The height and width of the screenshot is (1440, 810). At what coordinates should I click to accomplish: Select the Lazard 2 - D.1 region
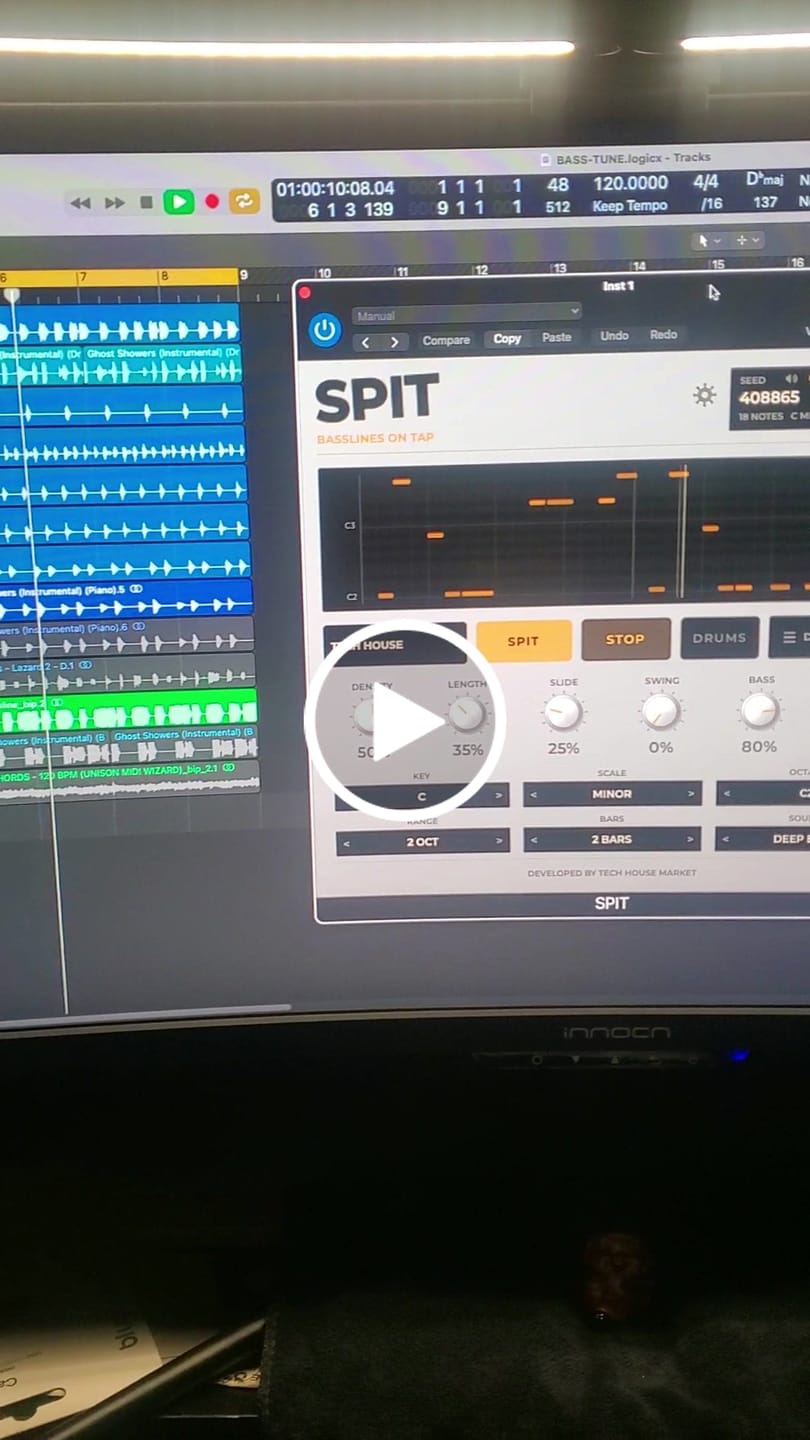[x=127, y=673]
